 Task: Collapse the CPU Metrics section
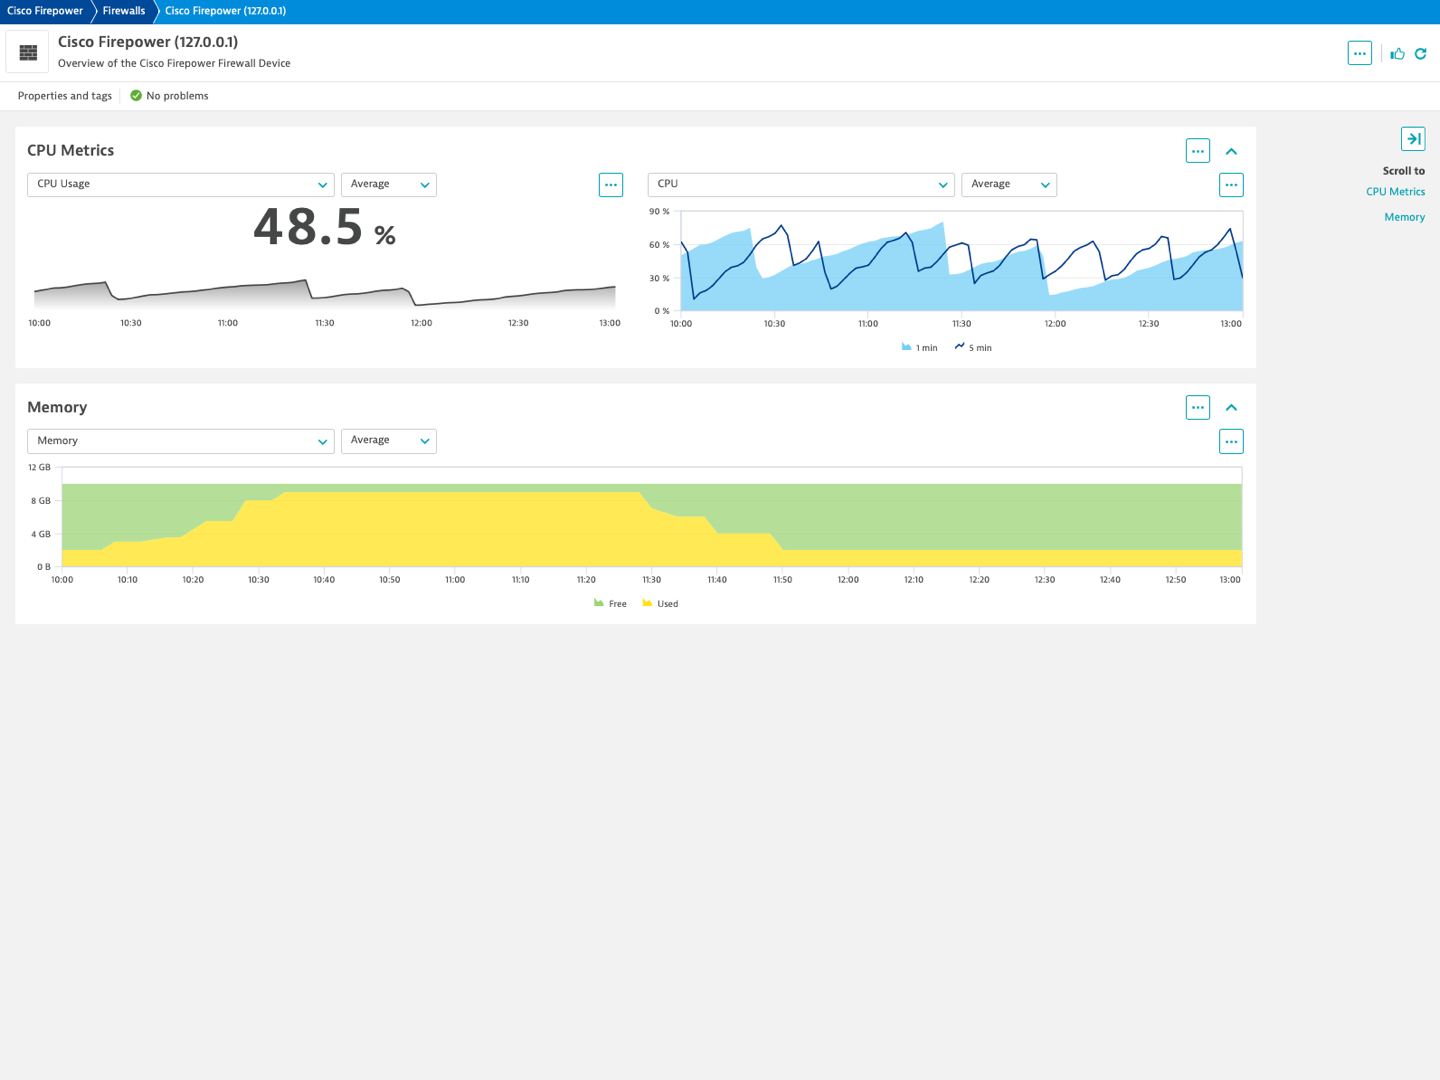[x=1231, y=151]
